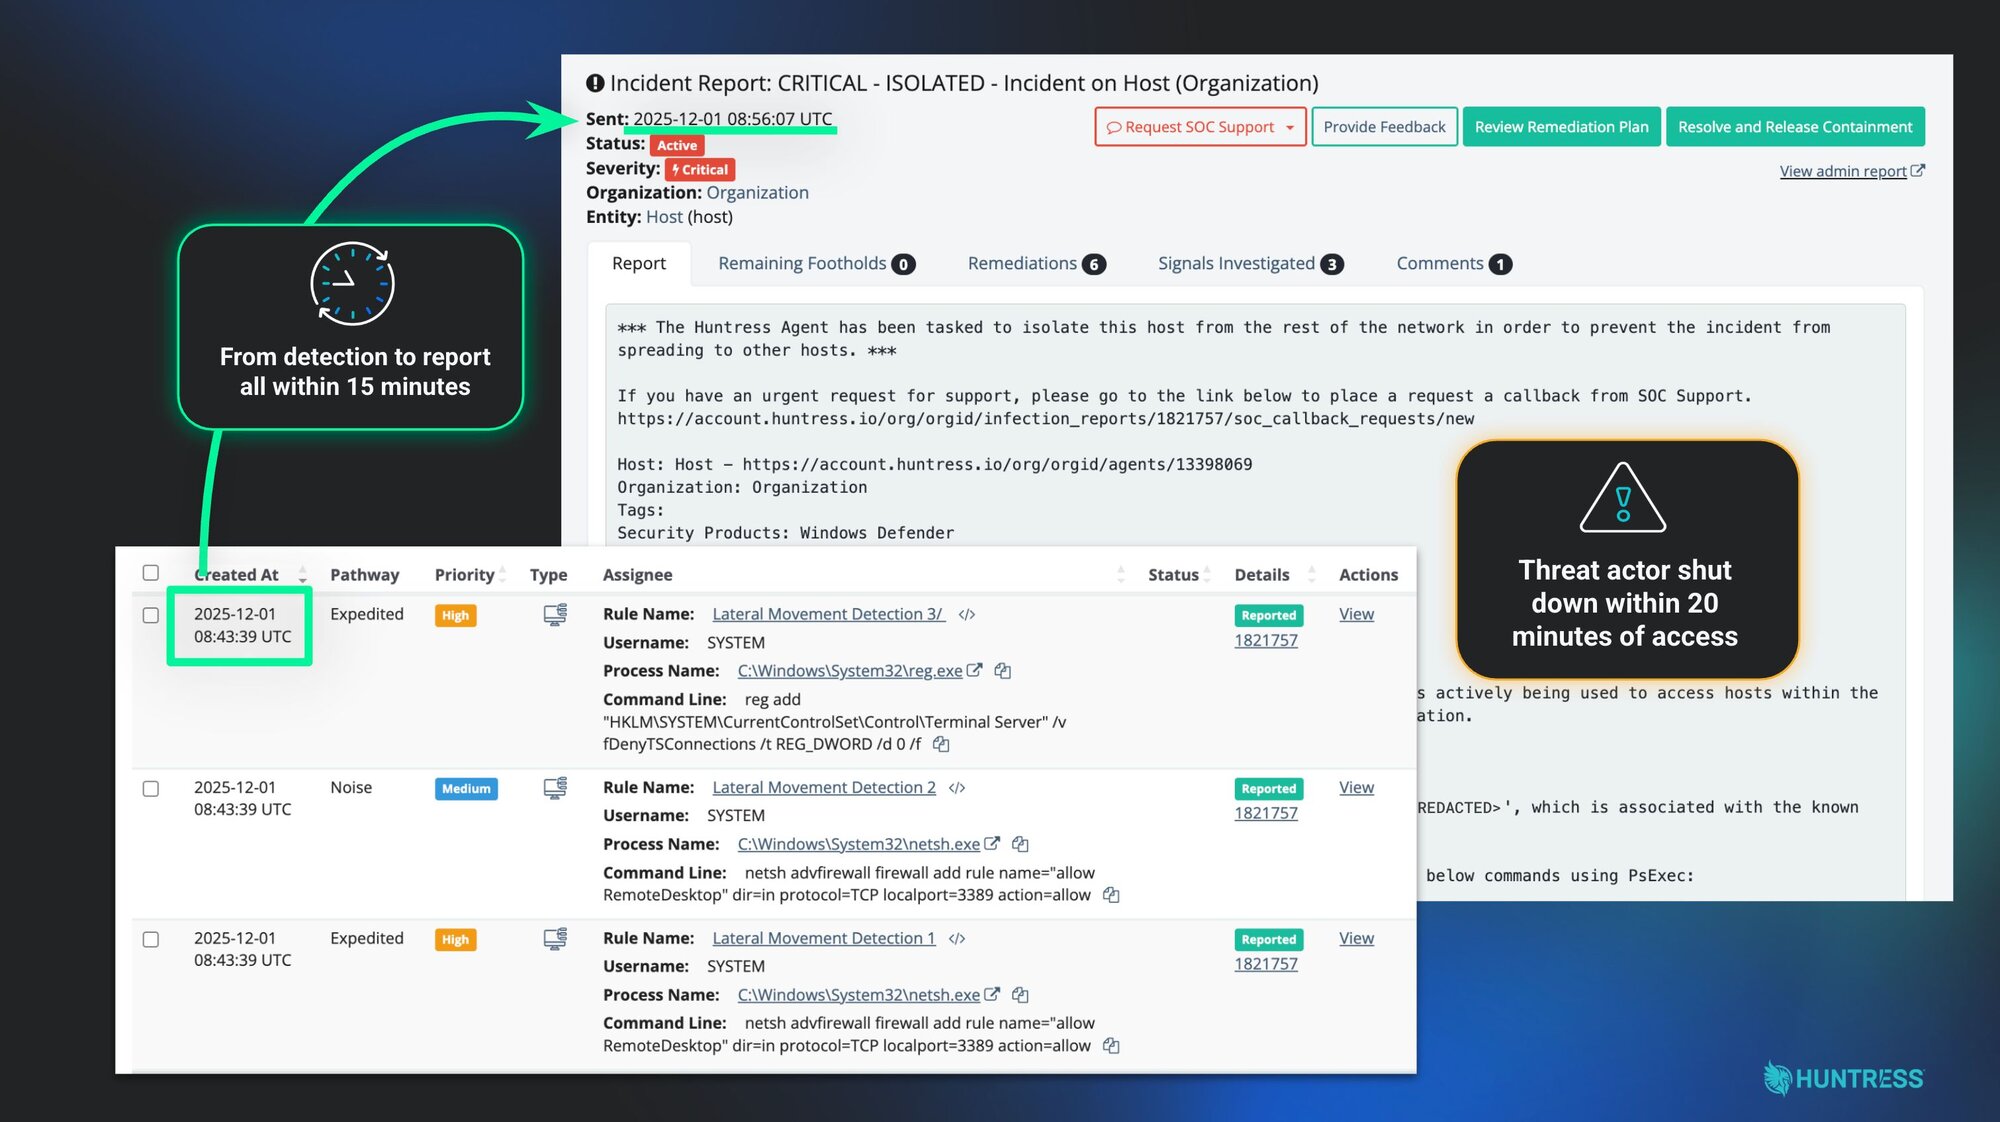Sort table by Created At column
The image size is (2000, 1122).
pos(302,575)
